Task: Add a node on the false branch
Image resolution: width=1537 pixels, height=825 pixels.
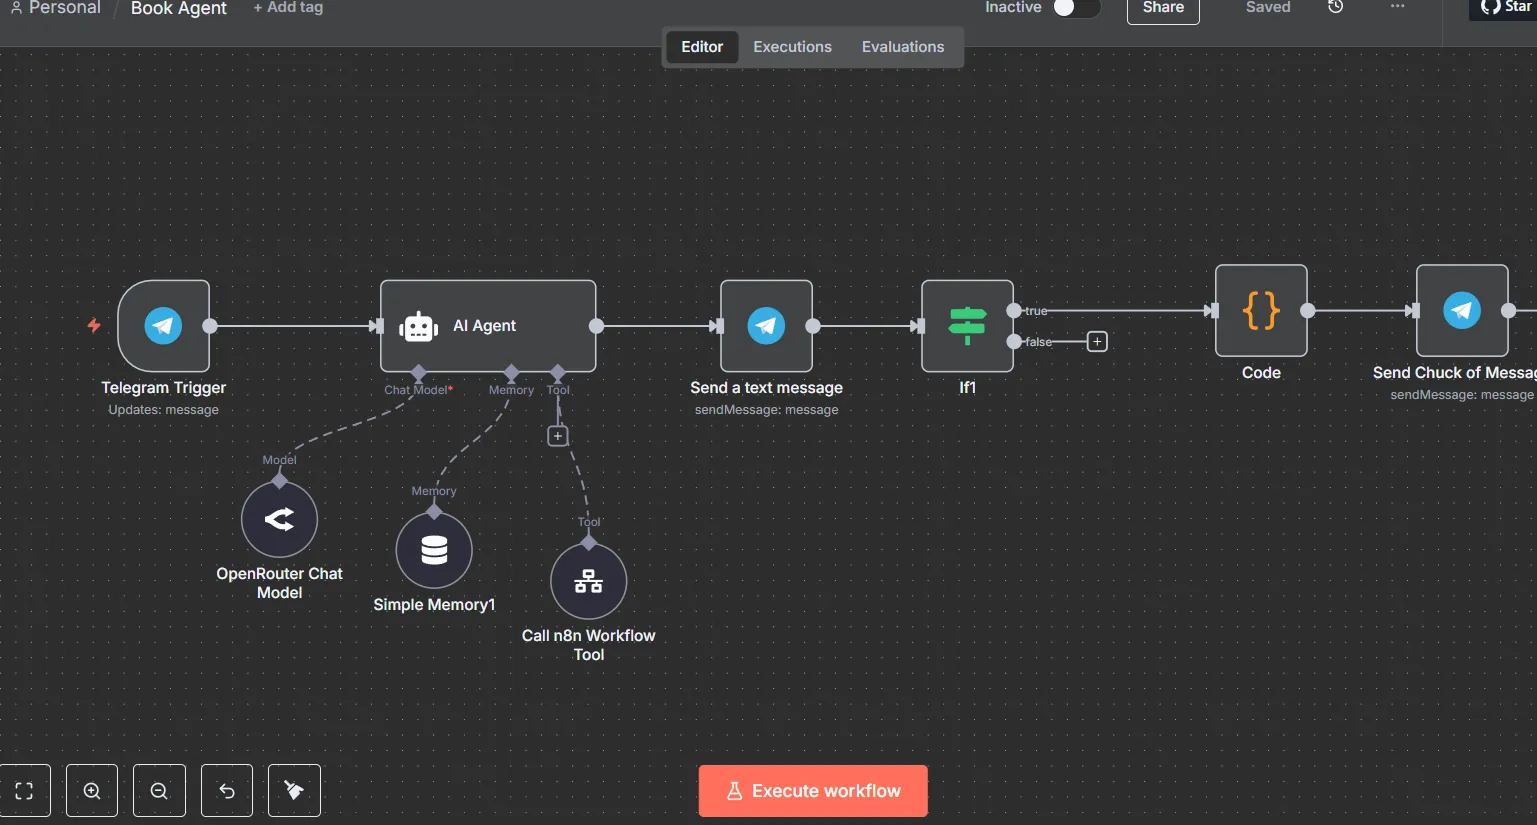Action: (1097, 342)
